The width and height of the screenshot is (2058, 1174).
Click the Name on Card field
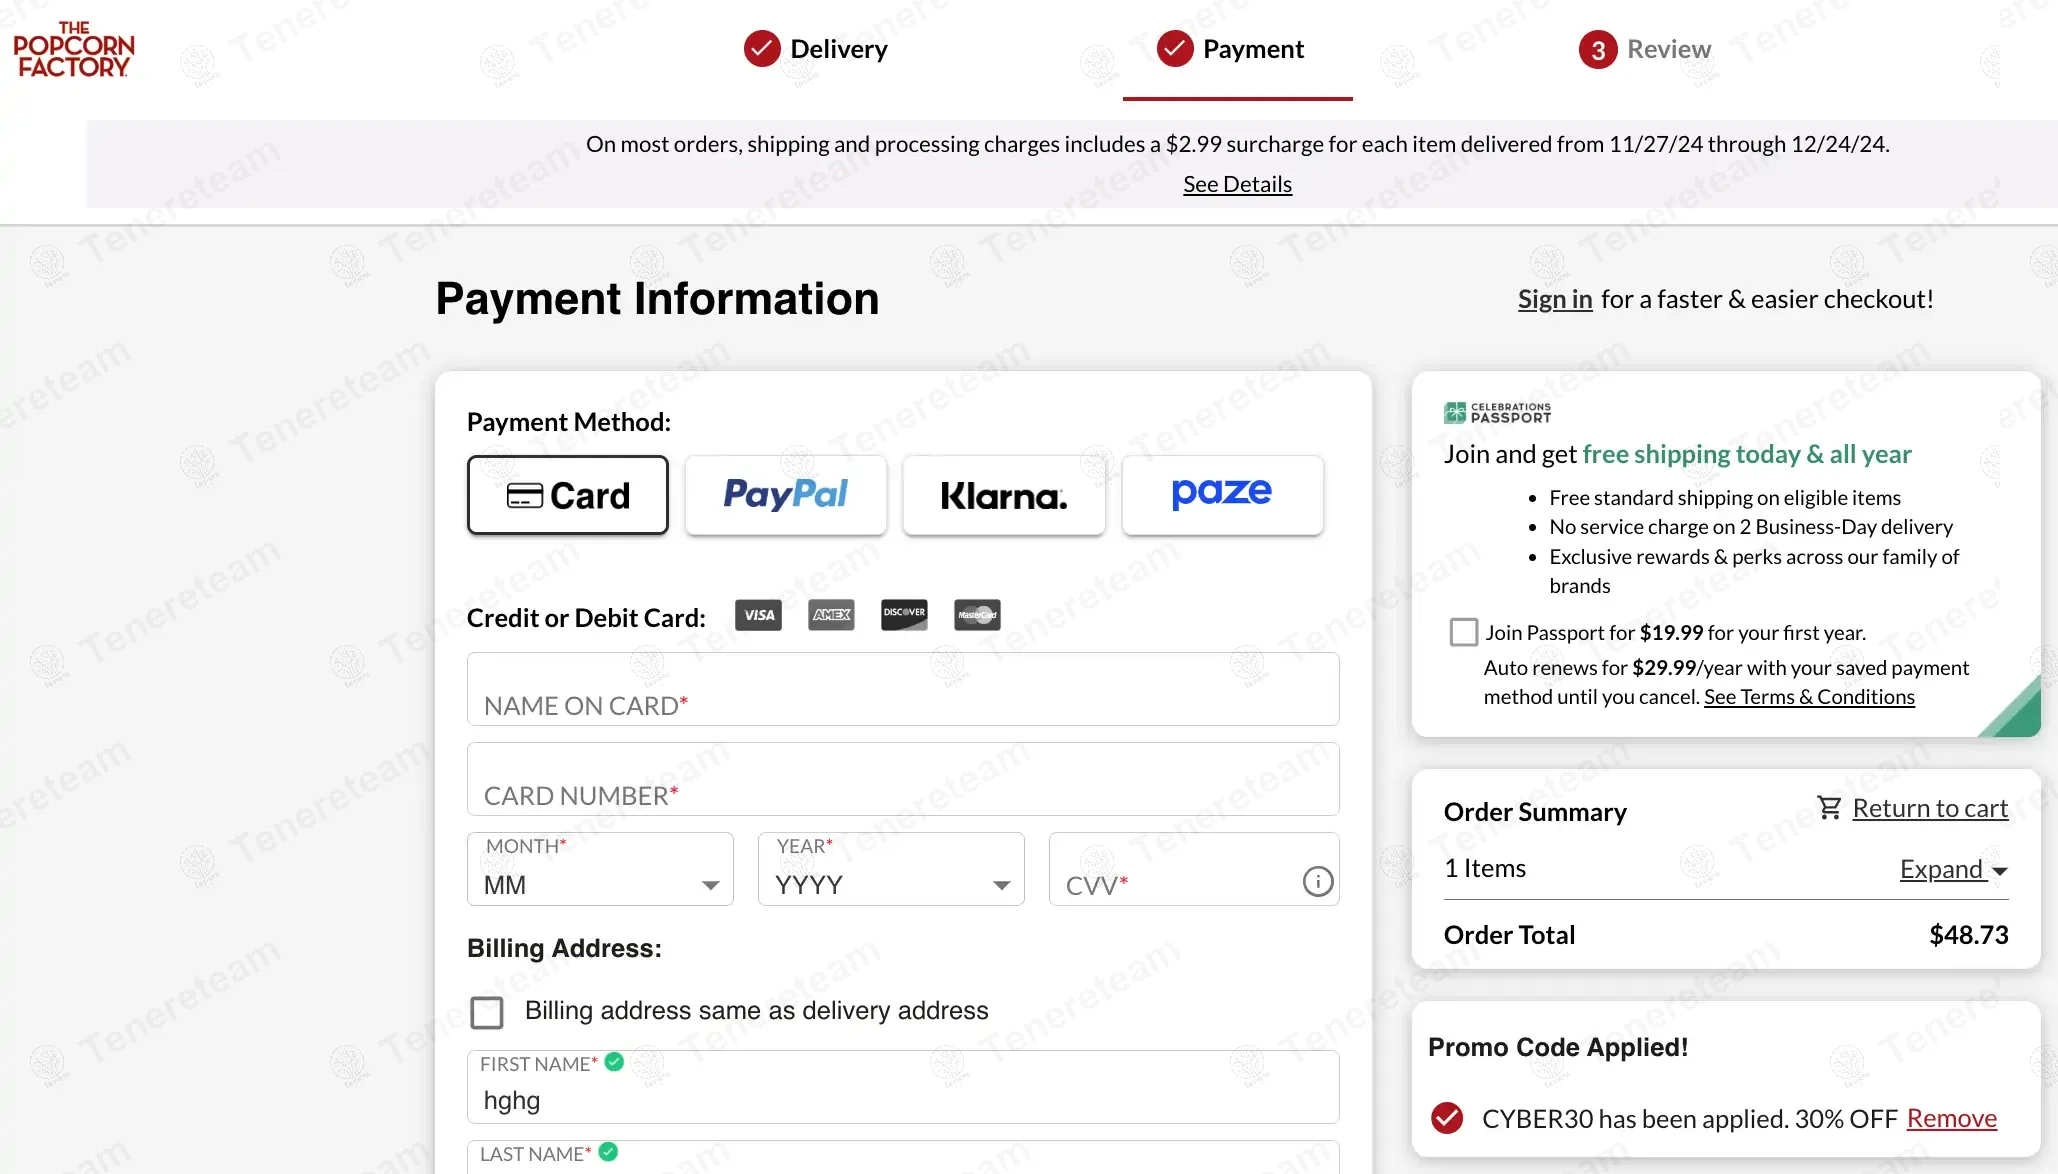tap(903, 689)
